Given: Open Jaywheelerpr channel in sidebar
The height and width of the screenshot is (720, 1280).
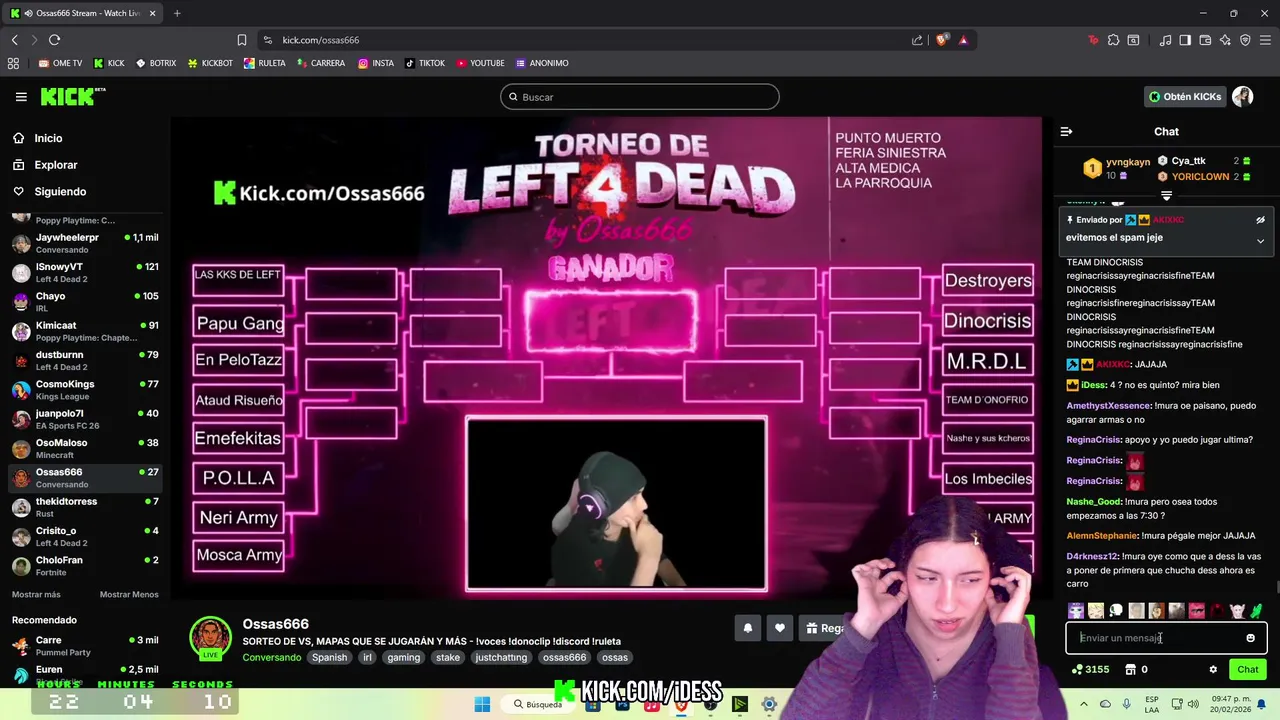Looking at the screenshot, I should coord(85,243).
